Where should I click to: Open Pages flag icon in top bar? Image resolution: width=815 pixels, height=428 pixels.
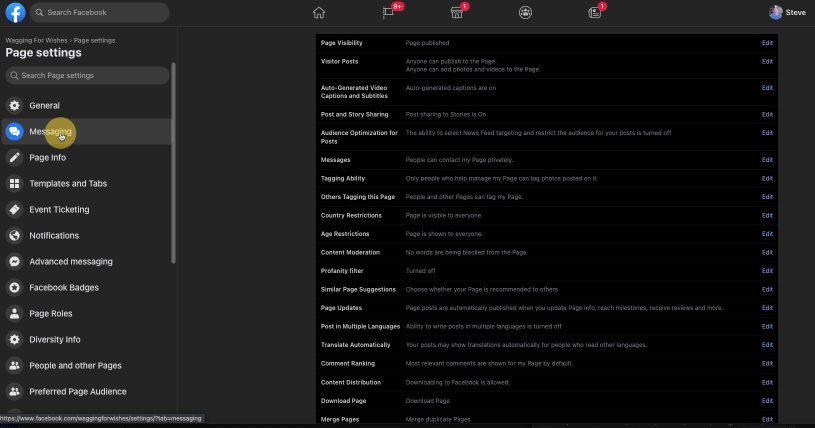[388, 12]
